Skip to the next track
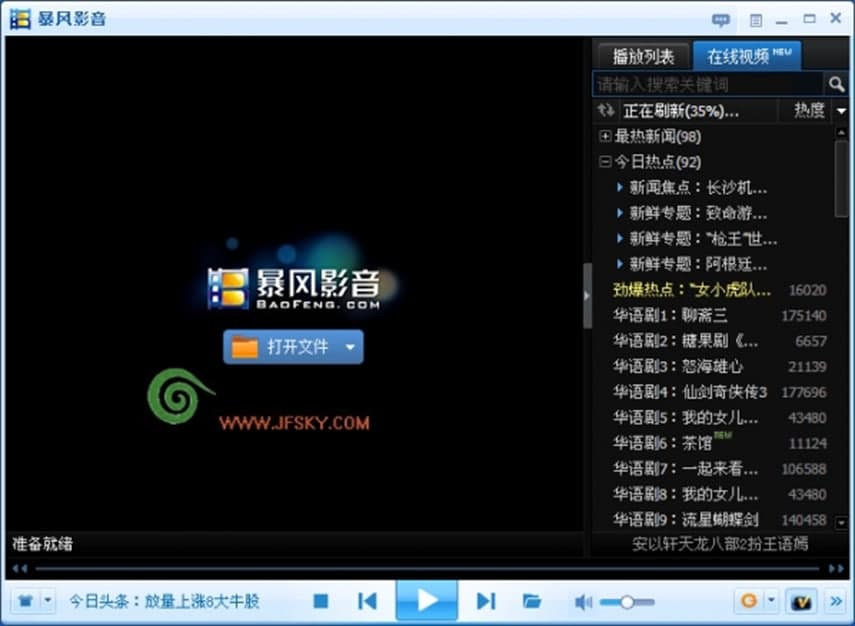855x626 pixels. [x=487, y=601]
